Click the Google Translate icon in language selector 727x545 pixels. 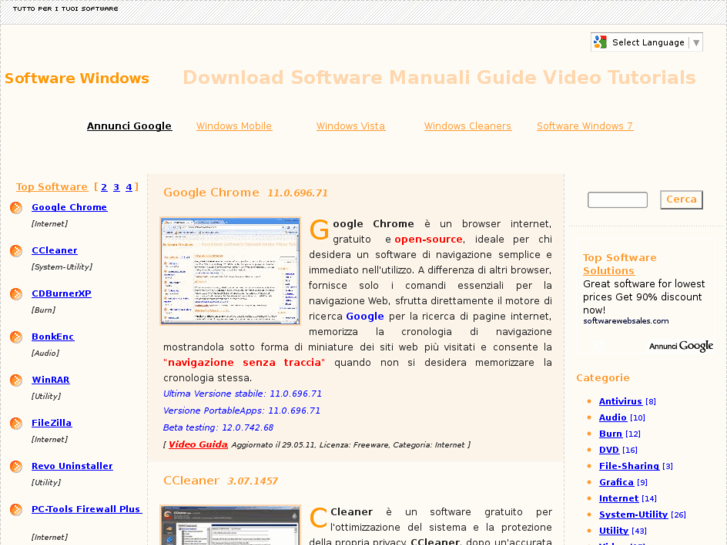(x=600, y=42)
